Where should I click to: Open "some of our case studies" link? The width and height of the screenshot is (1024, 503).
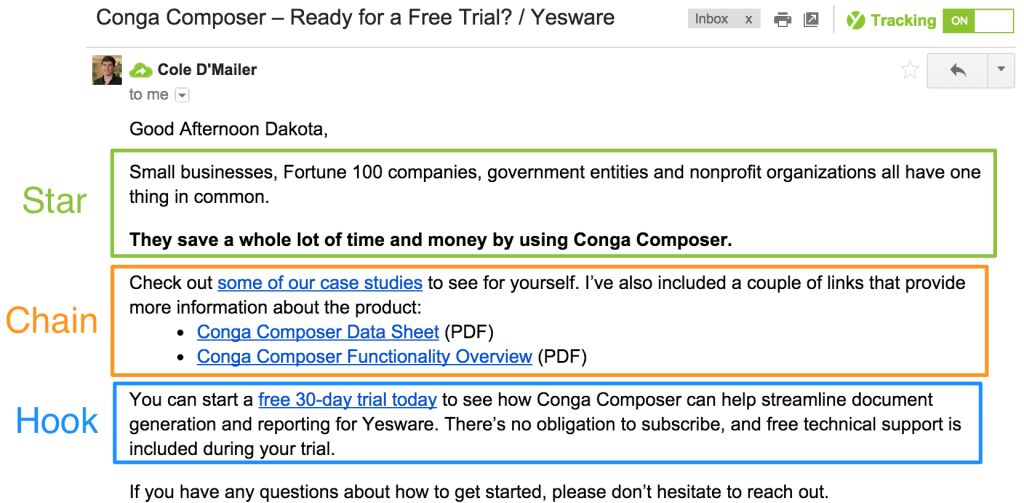[320, 283]
